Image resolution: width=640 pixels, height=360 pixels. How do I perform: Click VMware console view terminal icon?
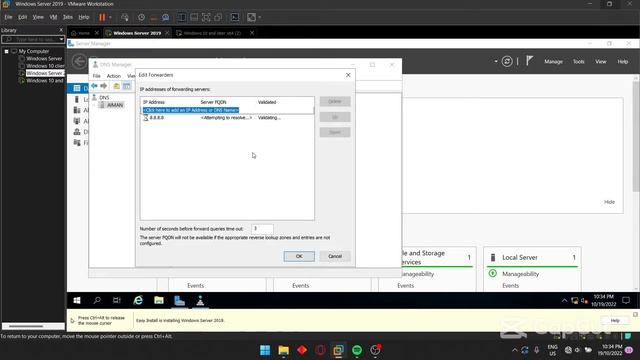[235, 17]
